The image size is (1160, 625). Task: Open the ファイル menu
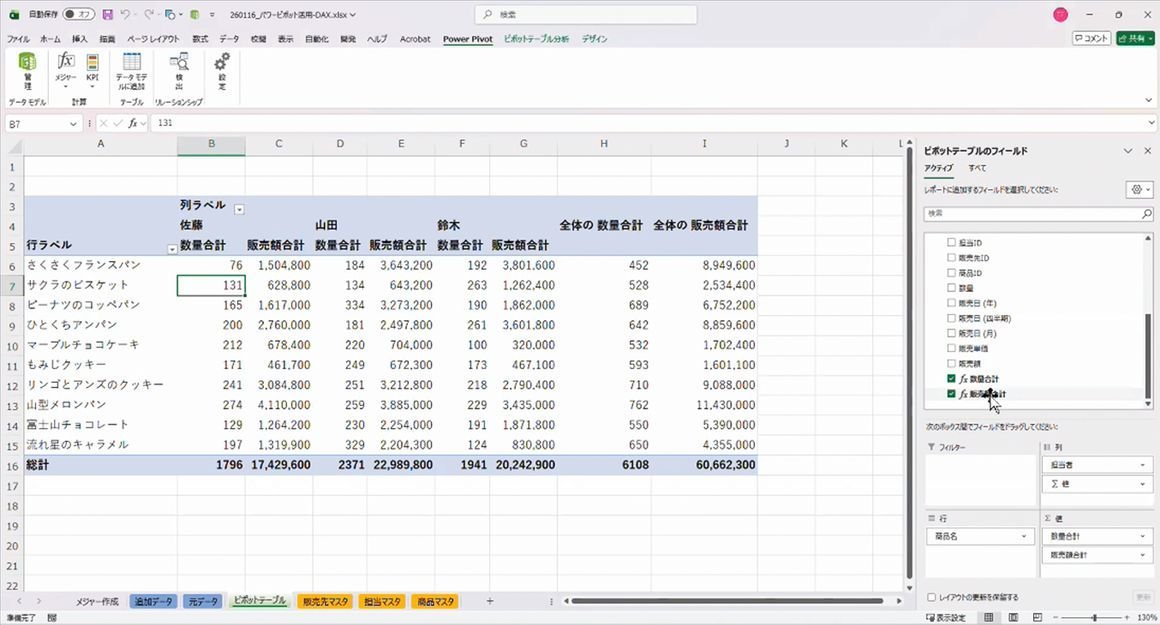[x=18, y=39]
